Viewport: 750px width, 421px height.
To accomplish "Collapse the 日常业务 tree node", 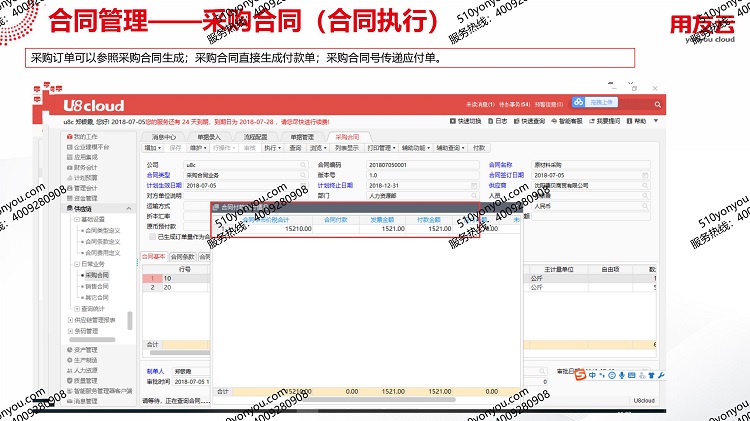I will tap(77, 264).
